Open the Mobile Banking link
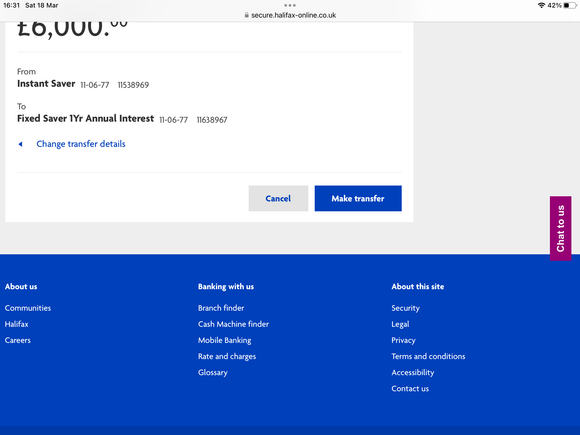 point(225,340)
